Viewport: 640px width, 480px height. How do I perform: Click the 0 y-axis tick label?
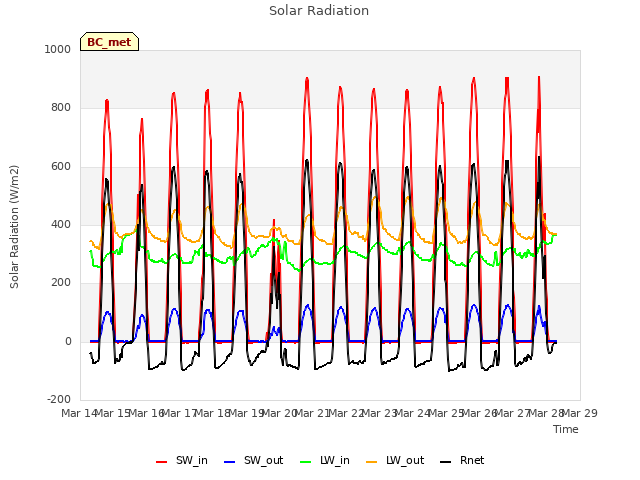68,341
